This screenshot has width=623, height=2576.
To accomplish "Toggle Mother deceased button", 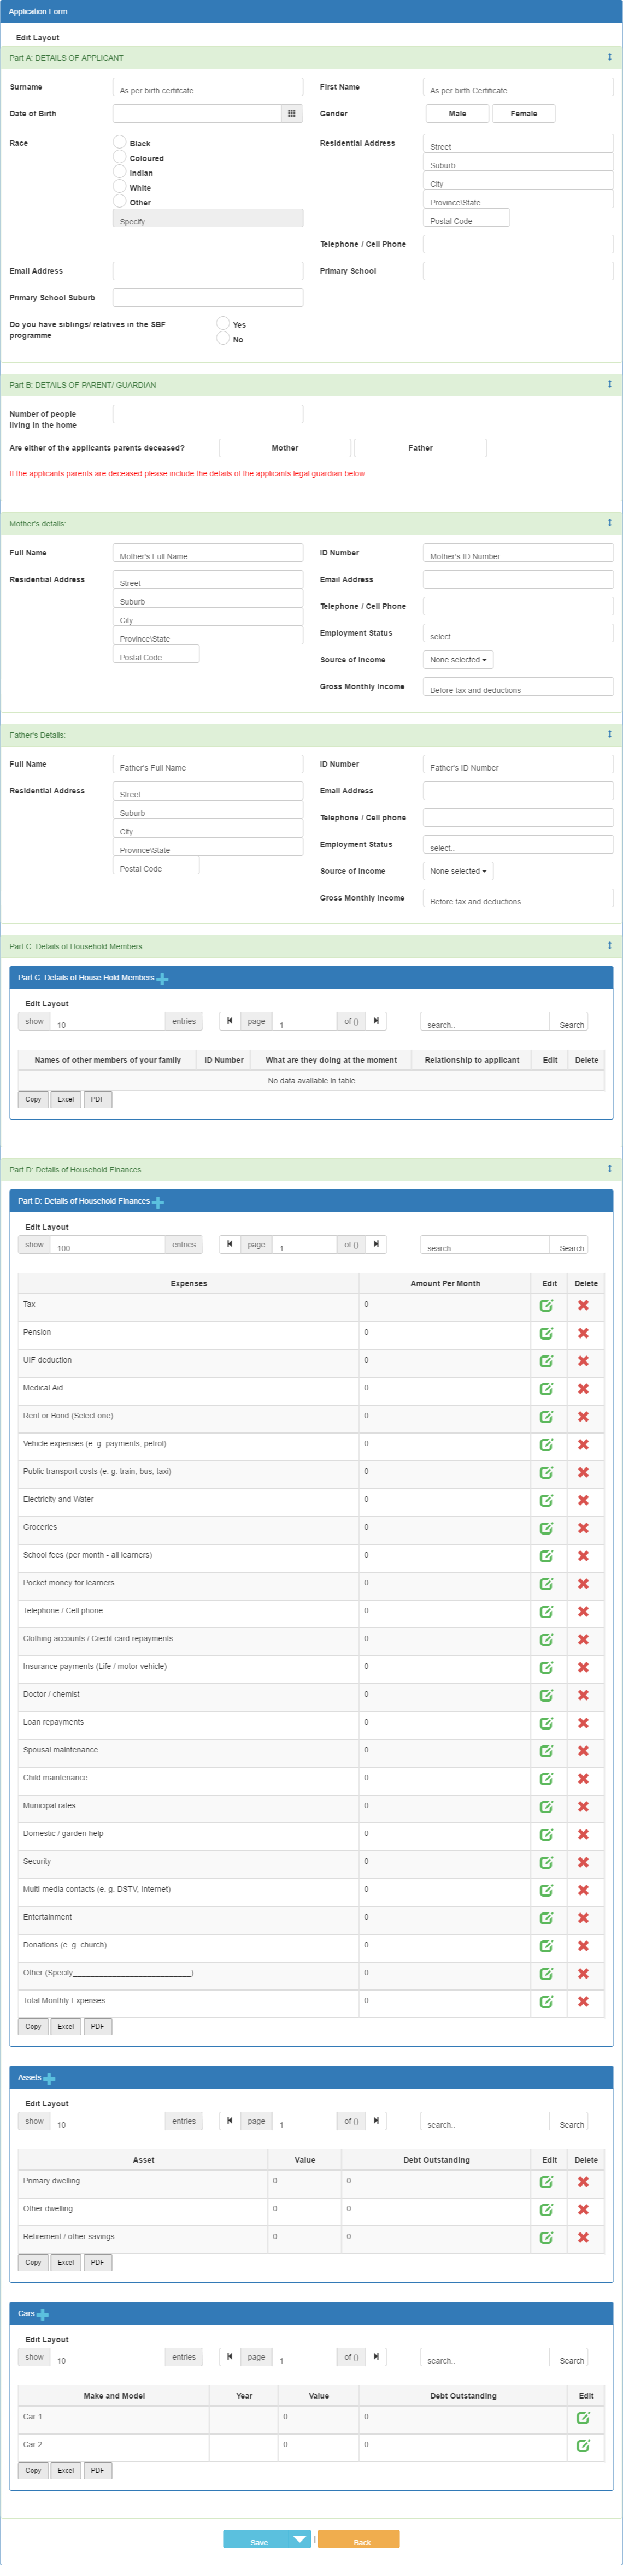I will tap(285, 448).
